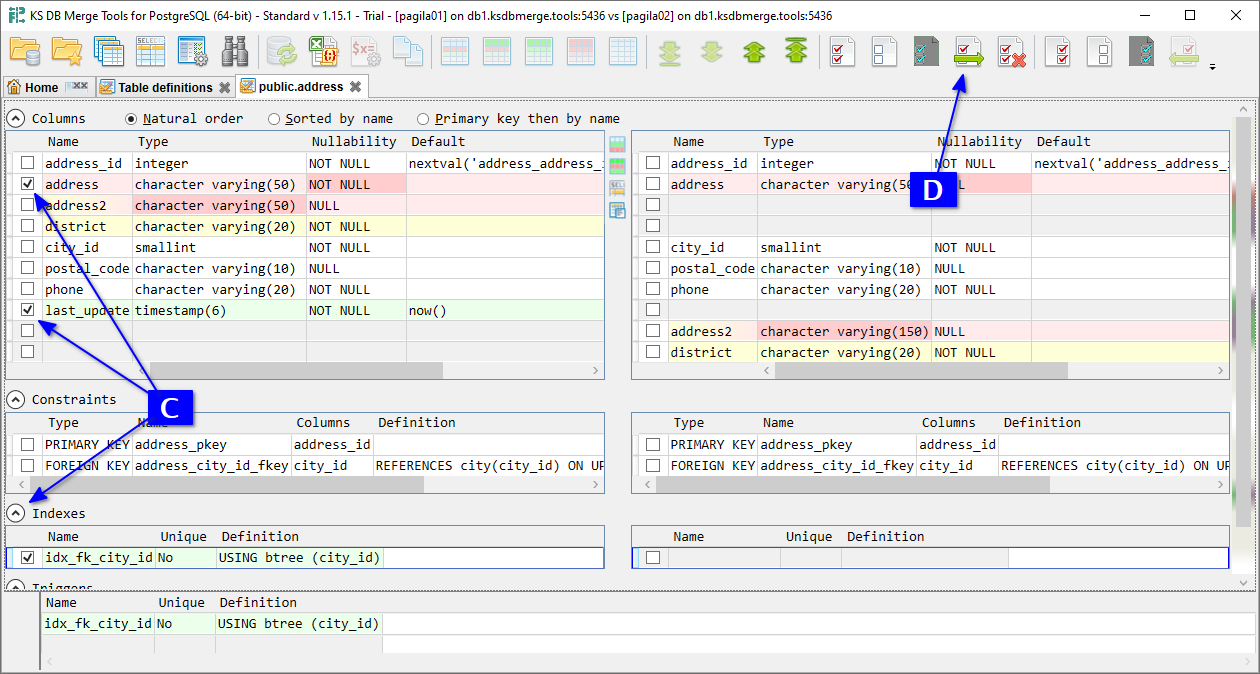Uncheck the idx_fk_city_id index checkbox
This screenshot has width=1260, height=674.
click(x=28, y=558)
